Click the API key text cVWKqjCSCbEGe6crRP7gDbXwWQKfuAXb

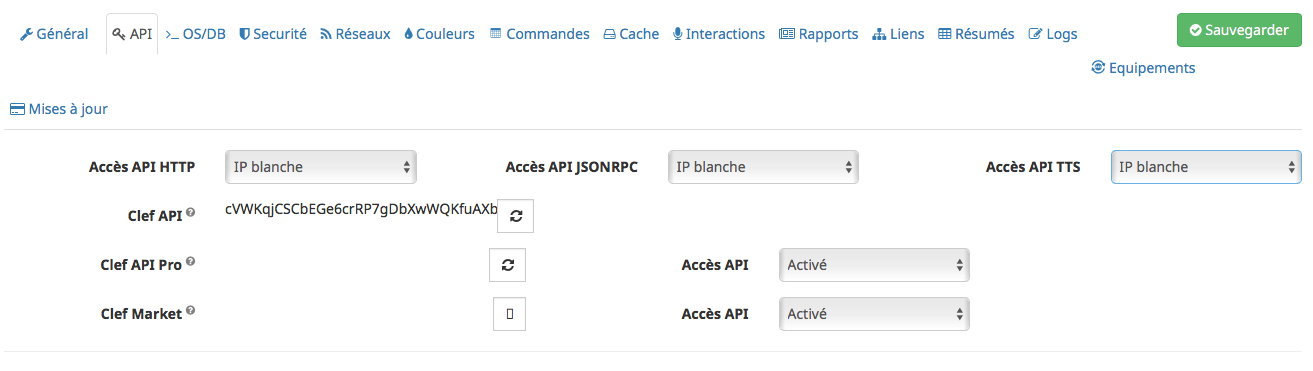point(361,210)
